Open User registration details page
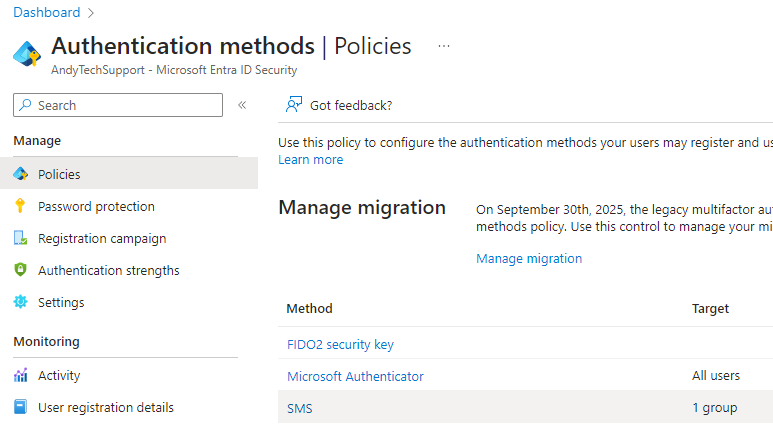This screenshot has height=428, width=773. 106,408
